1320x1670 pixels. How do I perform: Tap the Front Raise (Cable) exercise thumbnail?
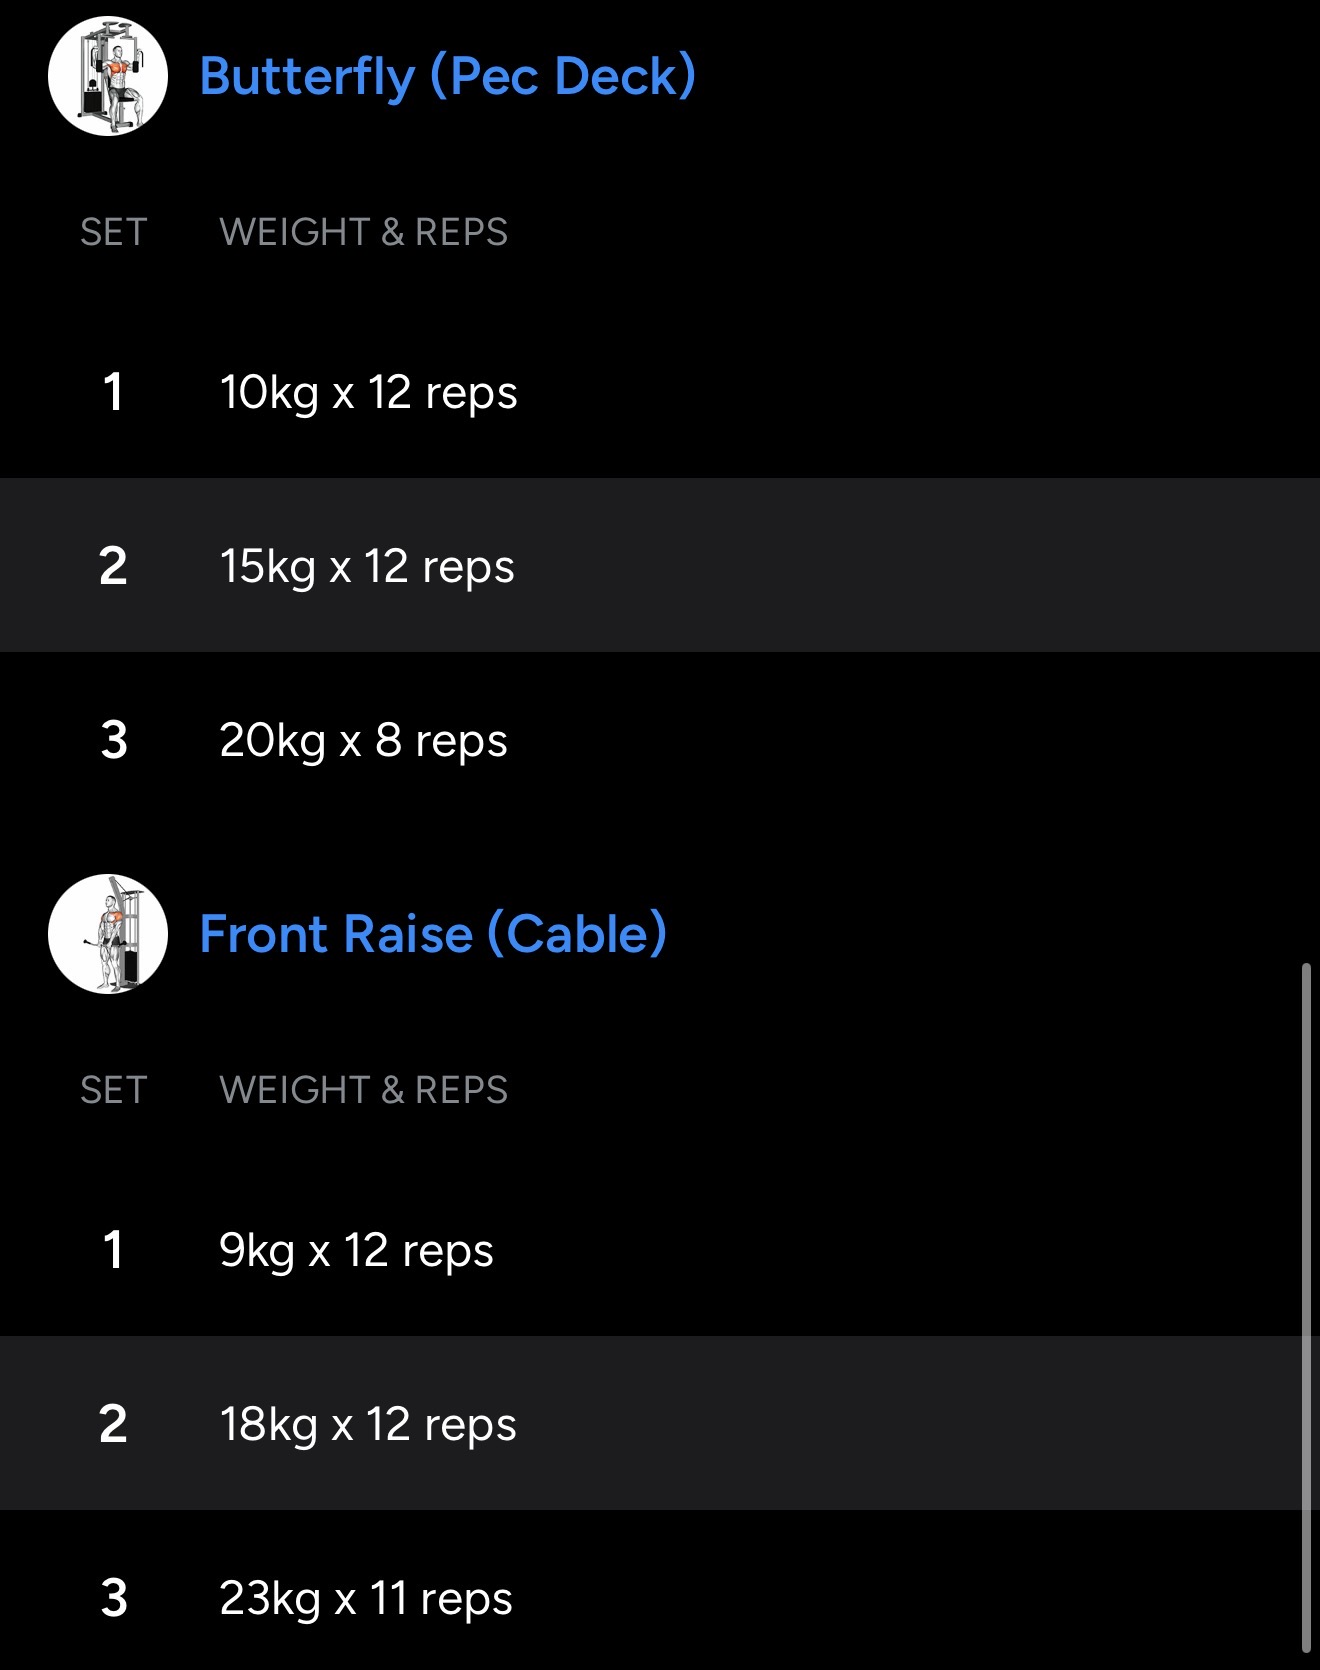point(108,934)
